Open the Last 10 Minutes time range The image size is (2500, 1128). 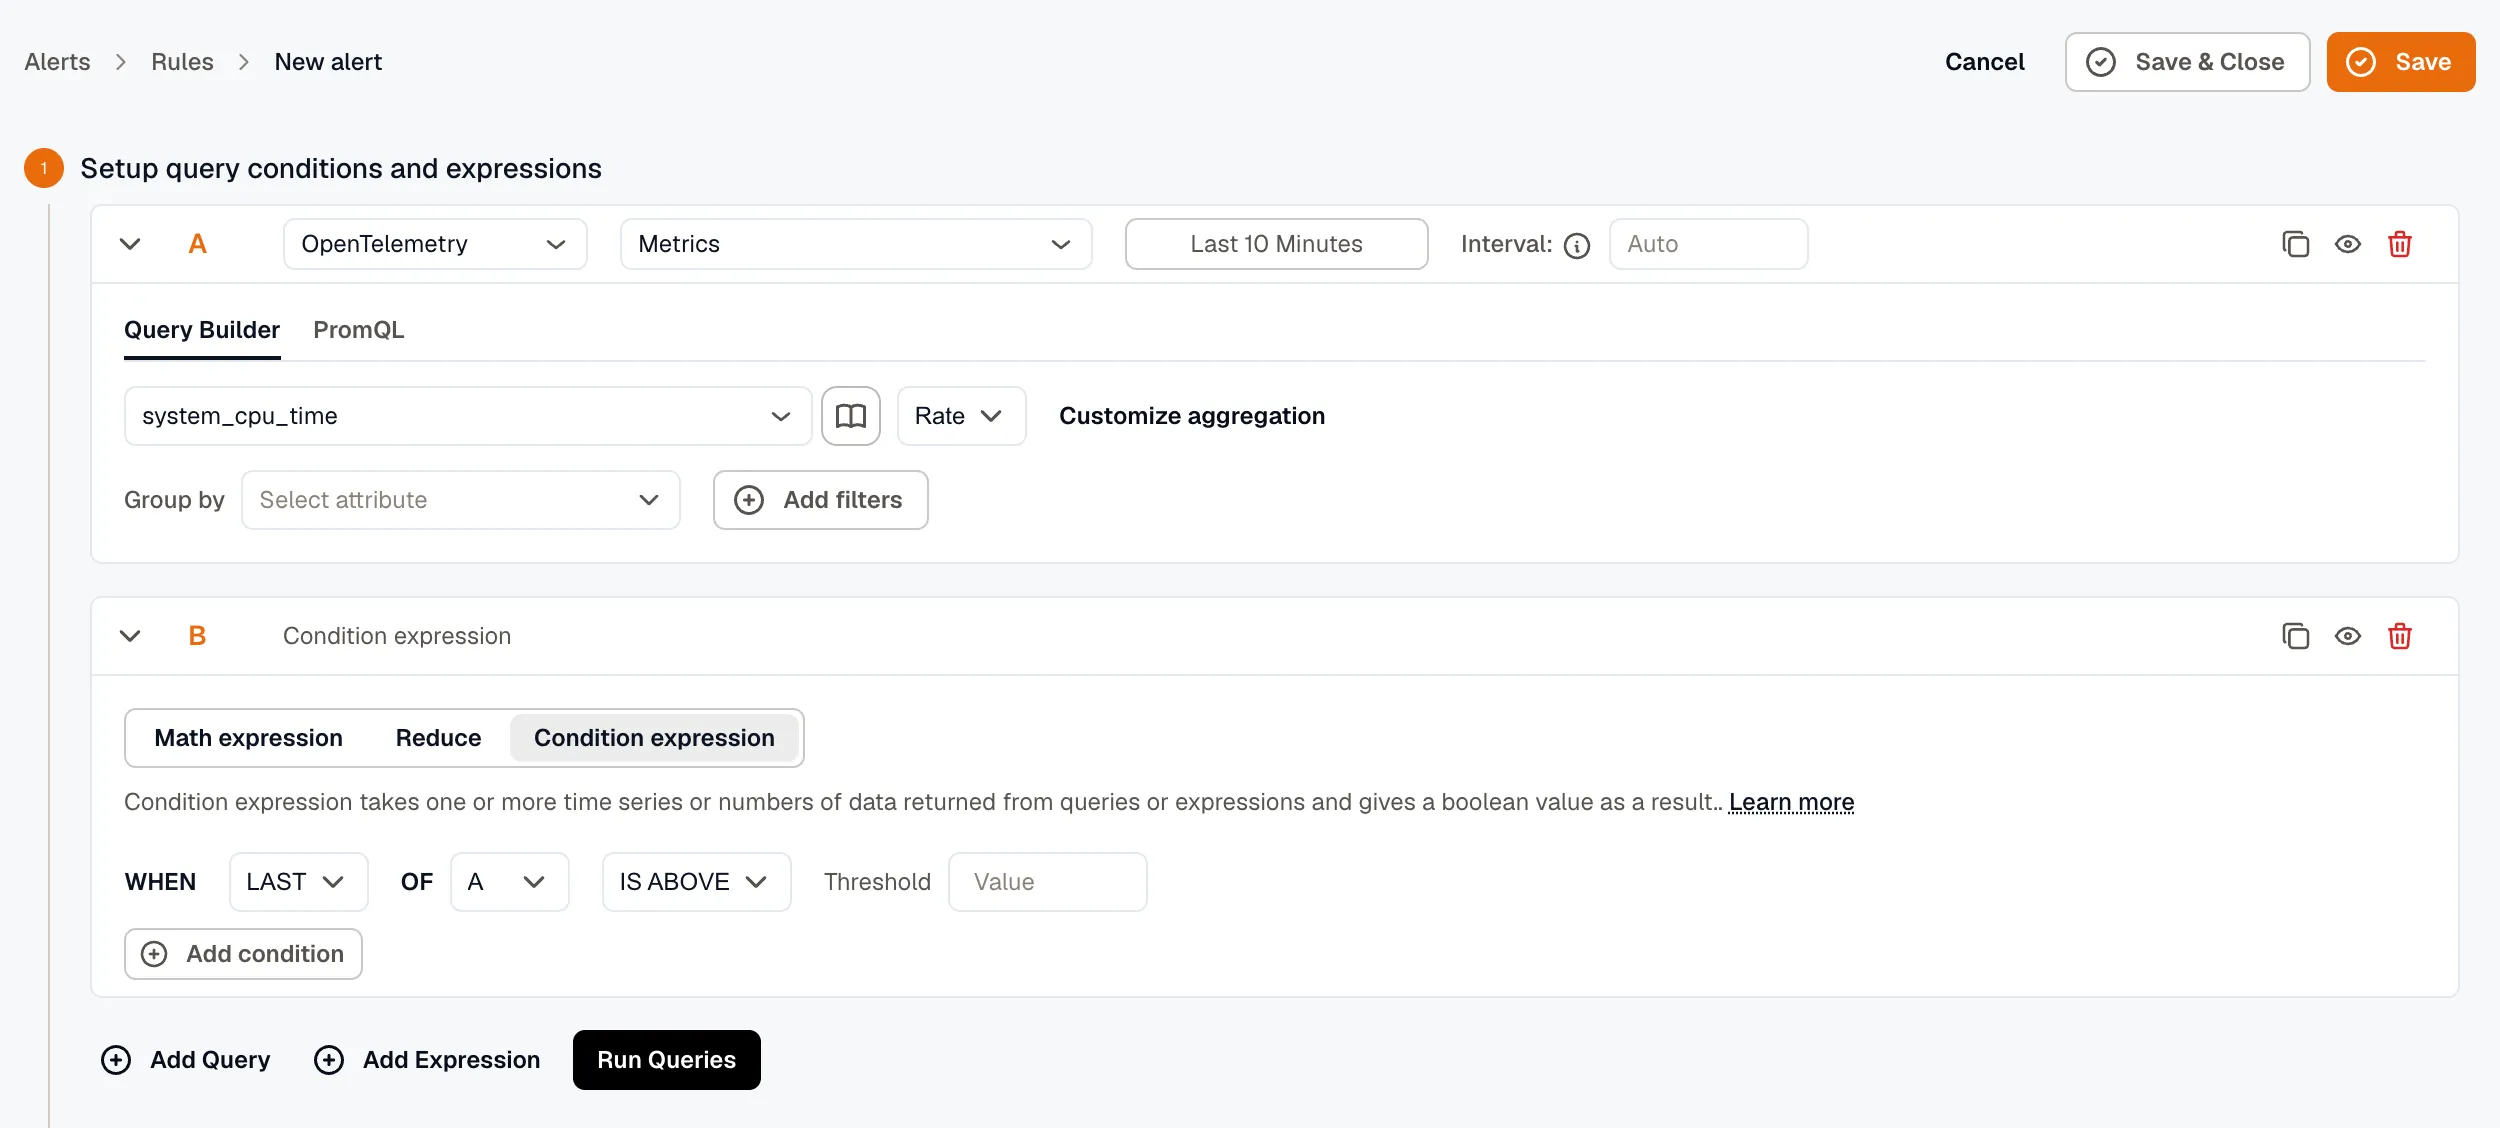pos(1276,244)
